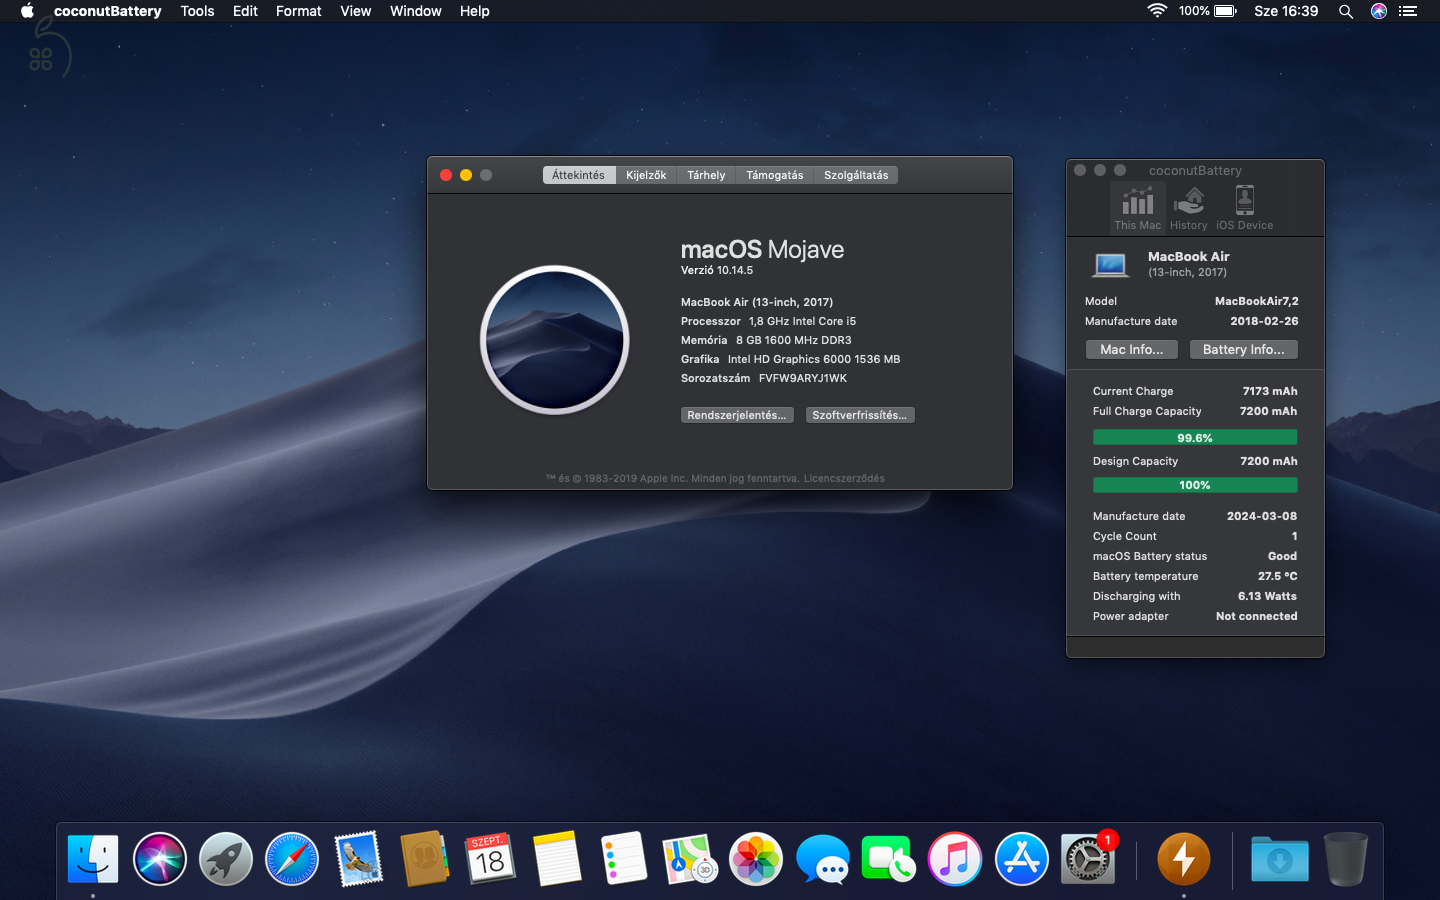Open Notes app in the Dock
This screenshot has height=900, width=1440.
[557, 859]
